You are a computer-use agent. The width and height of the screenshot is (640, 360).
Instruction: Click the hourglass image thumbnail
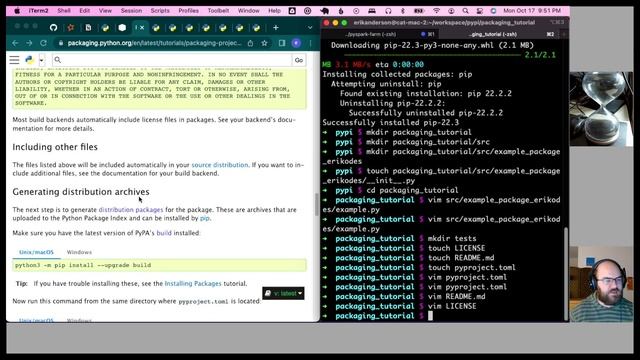[601, 109]
